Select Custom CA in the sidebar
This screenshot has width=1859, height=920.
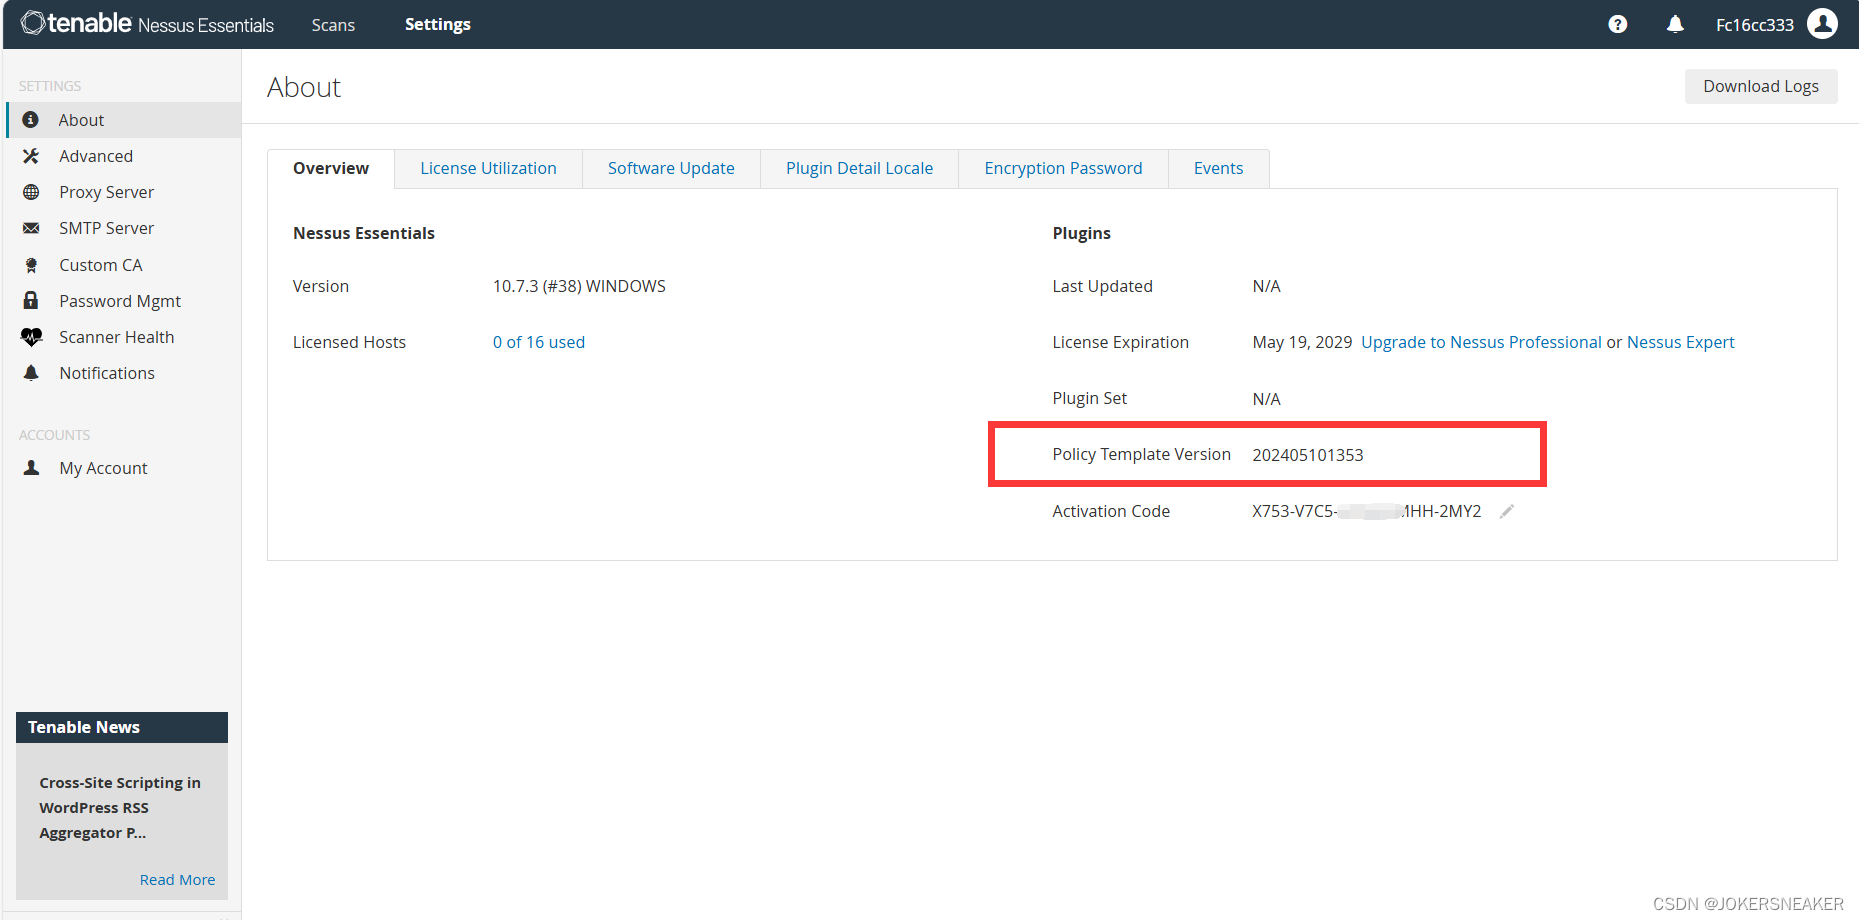(124, 265)
